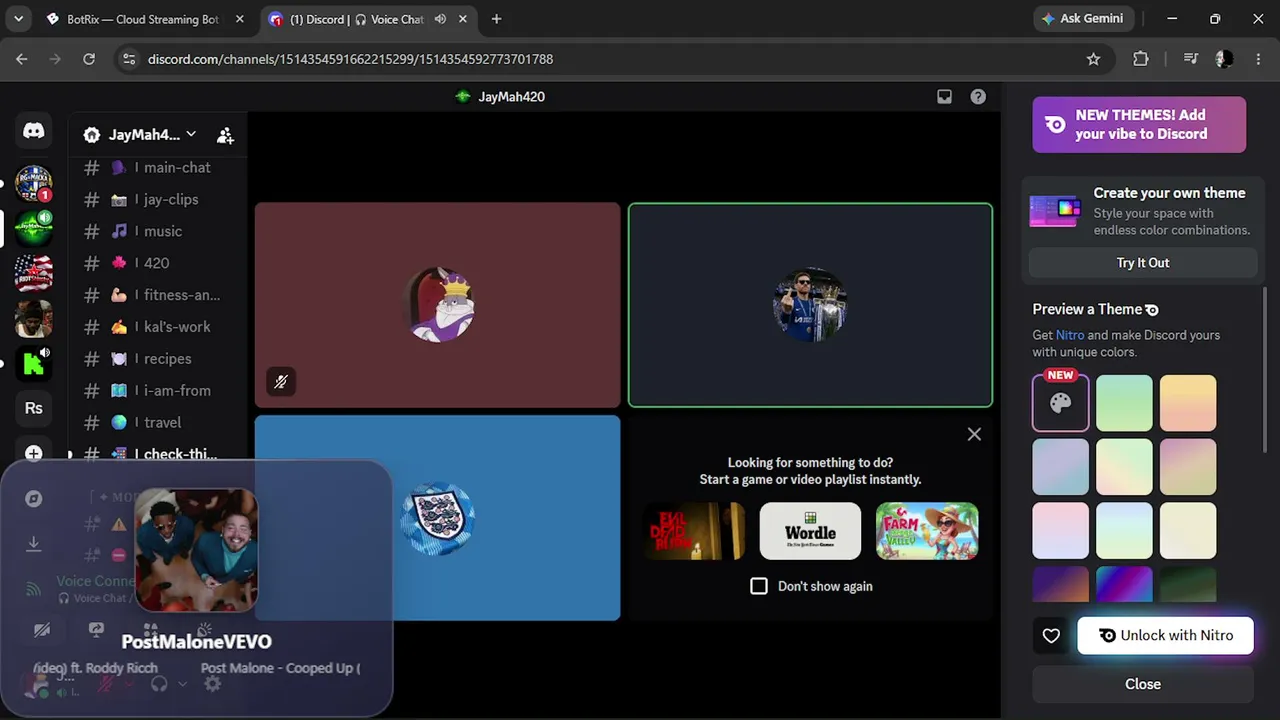
Task: Click the Add a Server plus icon
Action: click(x=34, y=453)
